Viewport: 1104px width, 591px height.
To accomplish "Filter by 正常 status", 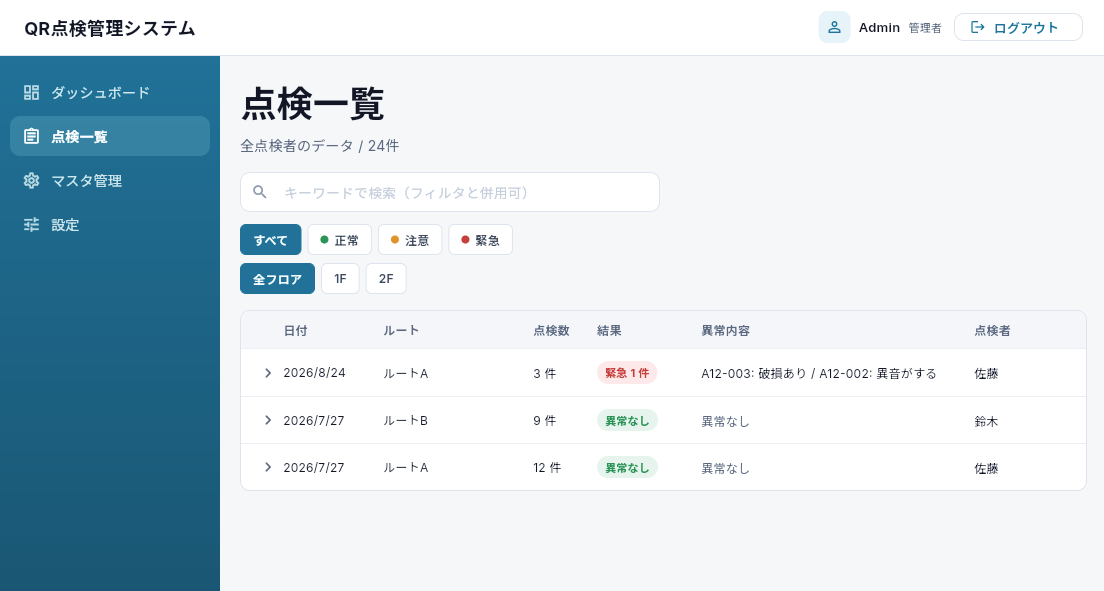I will 339,239.
